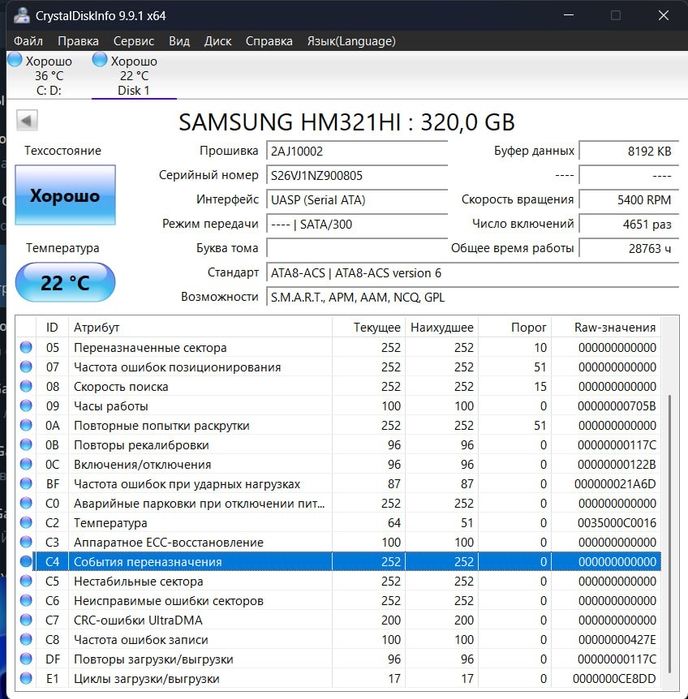688x699 pixels.
Task: Click the Raw-значения column header
Action: tap(606, 327)
